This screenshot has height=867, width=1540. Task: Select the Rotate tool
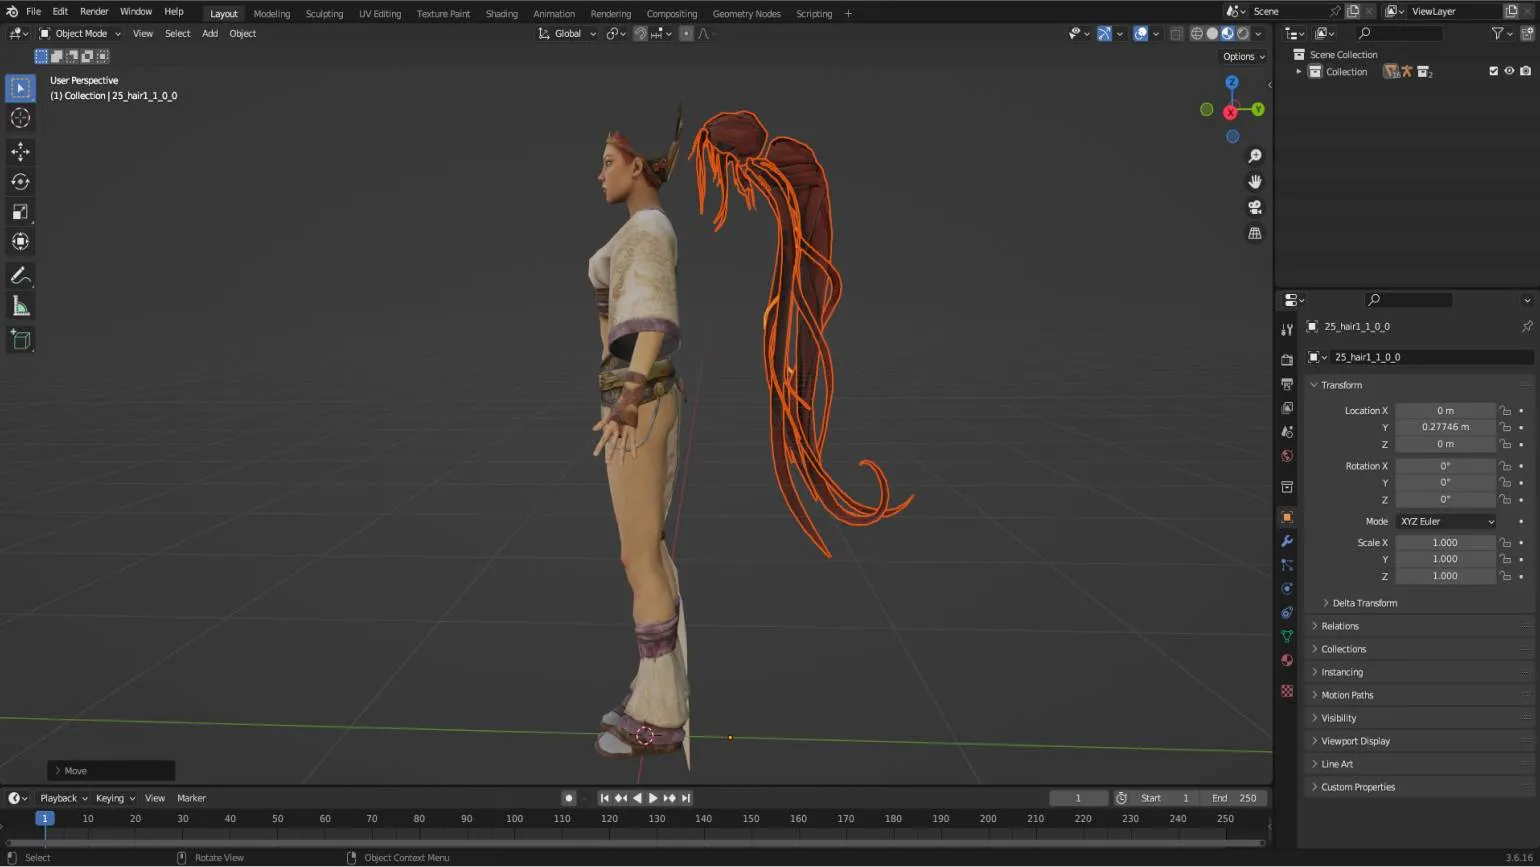point(20,182)
